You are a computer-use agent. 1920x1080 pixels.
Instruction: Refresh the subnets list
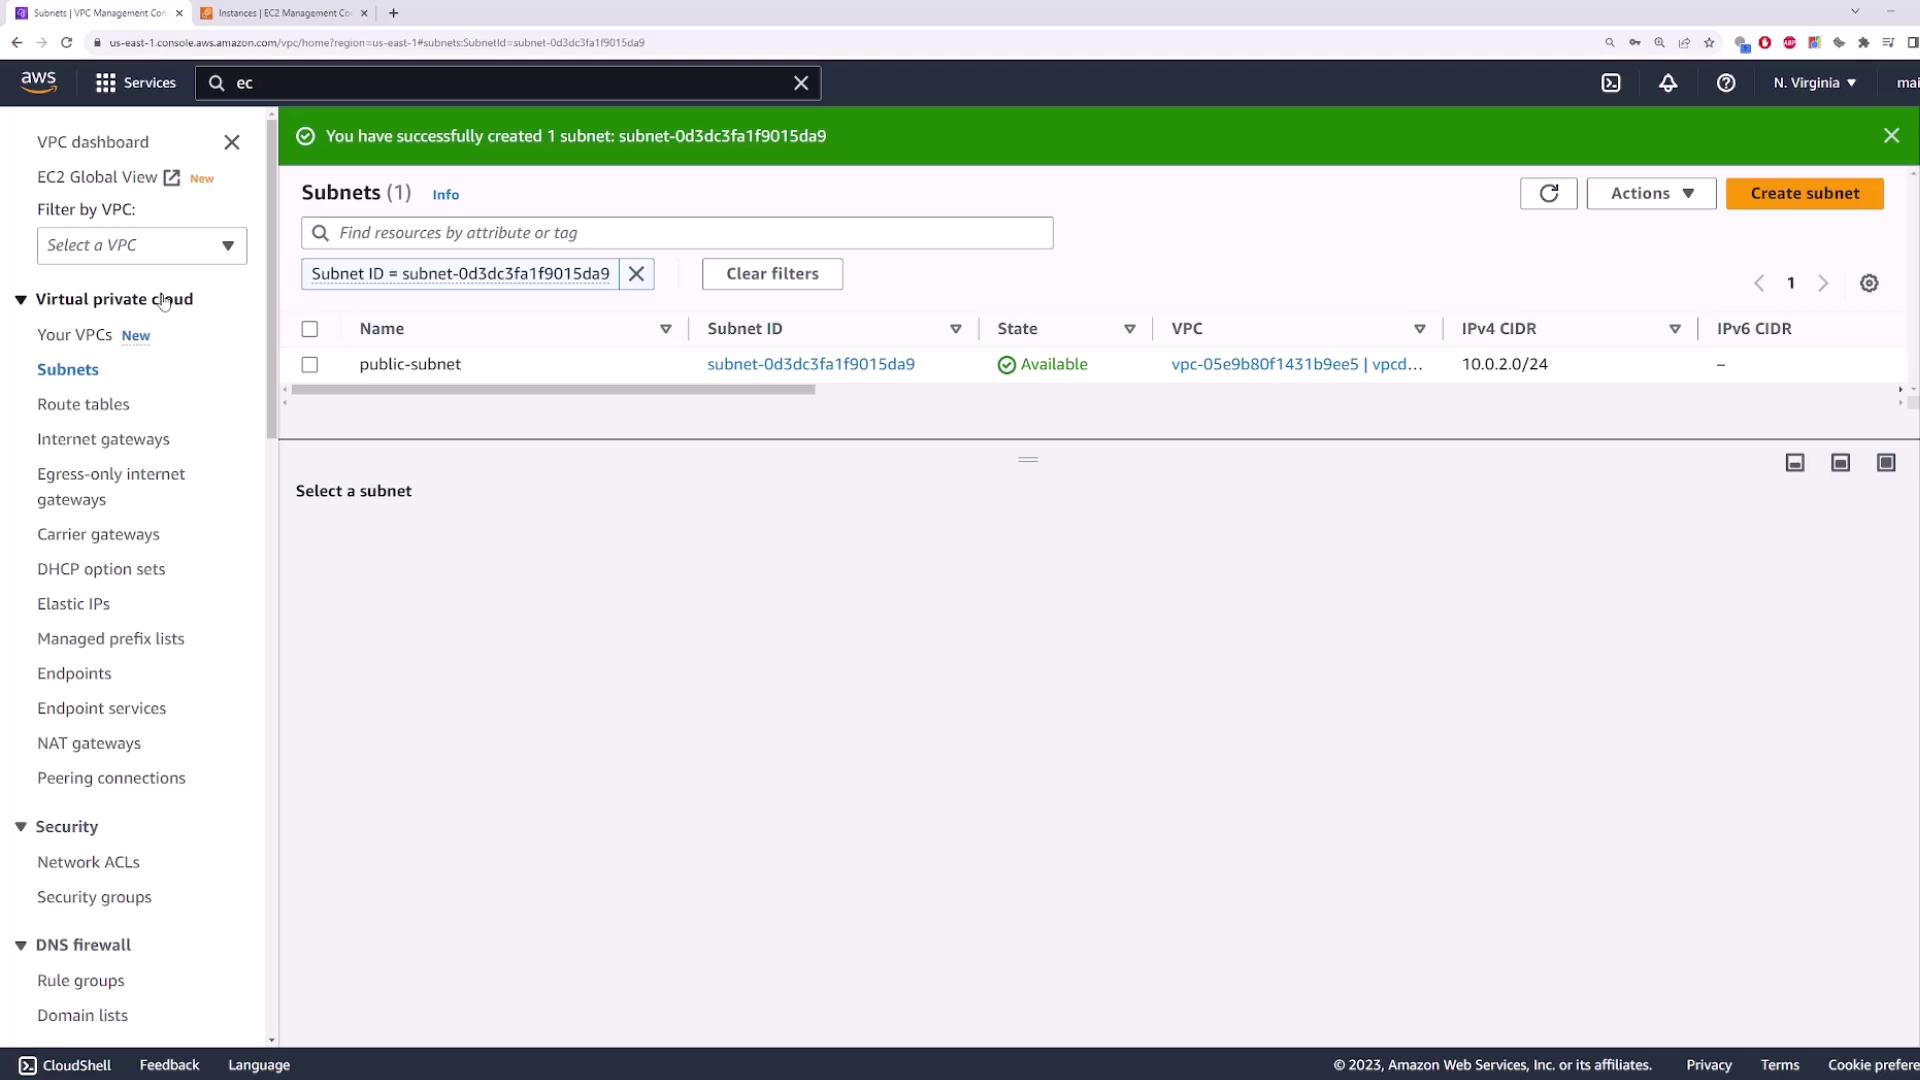(x=1548, y=193)
